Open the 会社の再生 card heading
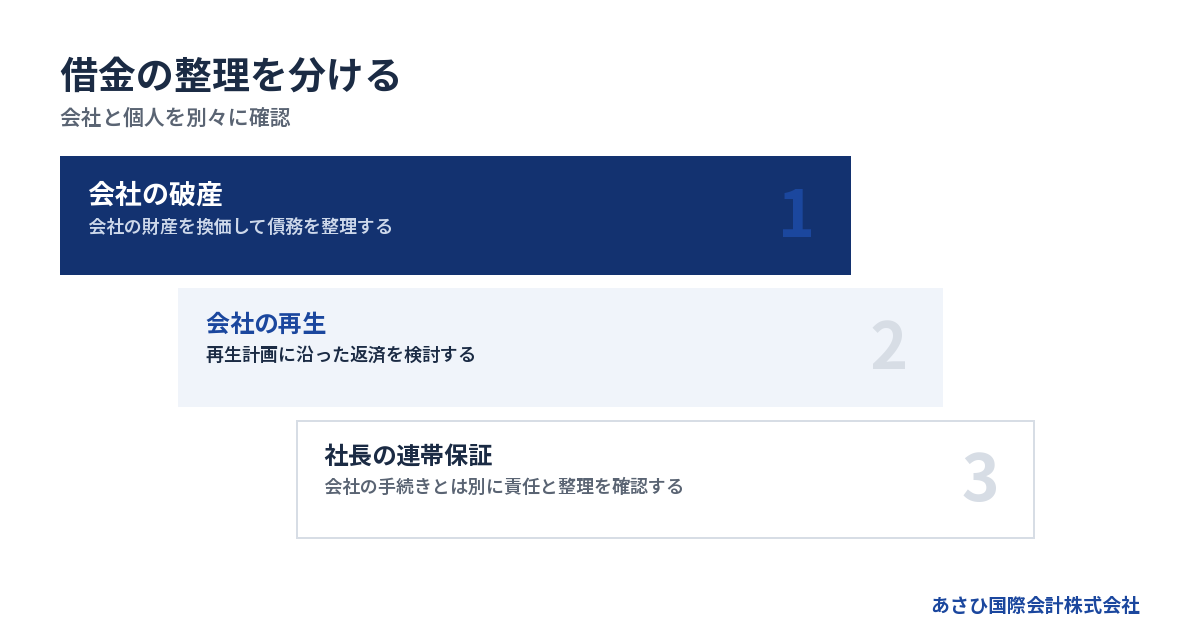Image resolution: width=1200 pixels, height=630 pixels. (x=266, y=323)
